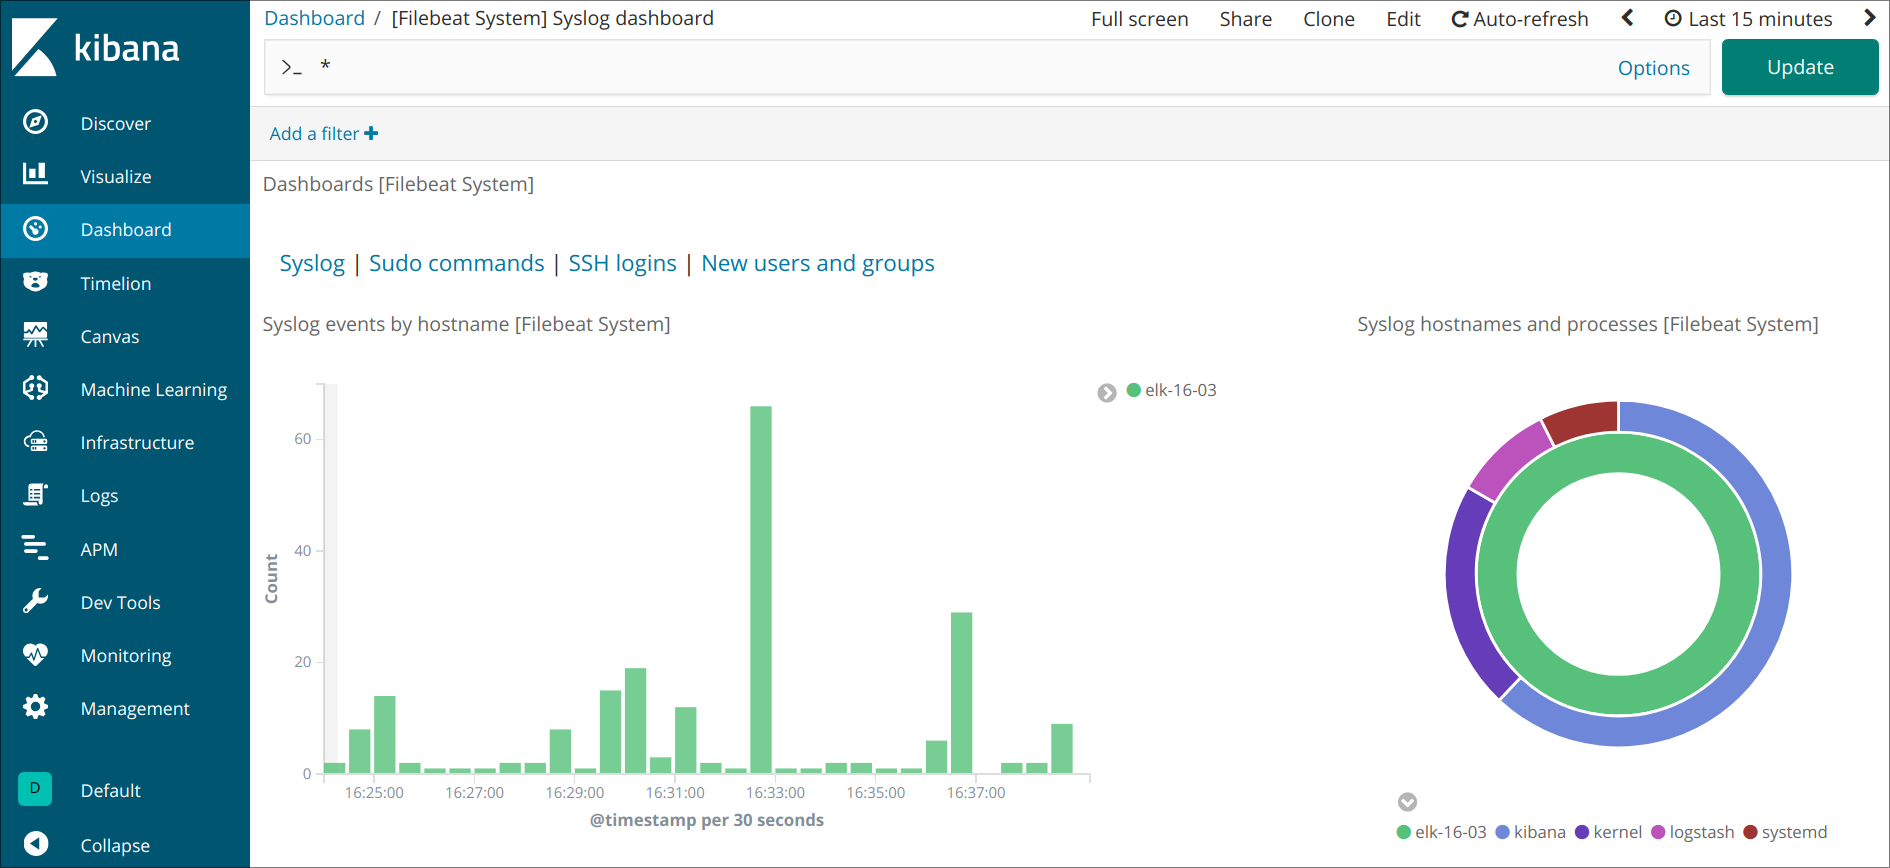
Task: Click the plus icon next to Add a filter
Action: coord(371,133)
